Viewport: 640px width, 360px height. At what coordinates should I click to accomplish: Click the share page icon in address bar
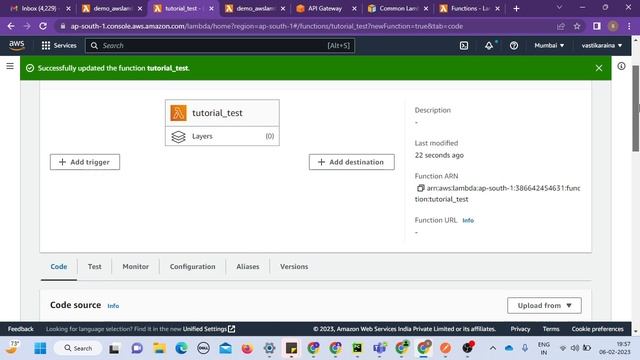coord(561,26)
